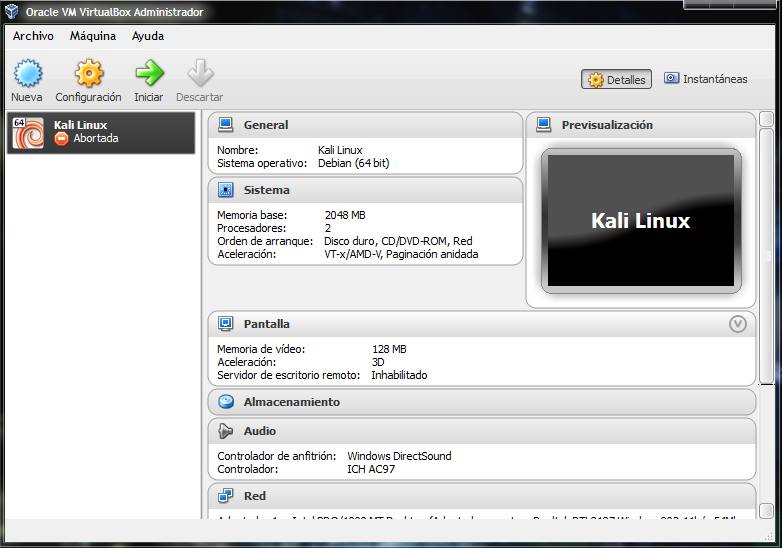Viewport: 782px width, 548px height.
Task: Open the Audio section header
Action: [482, 431]
